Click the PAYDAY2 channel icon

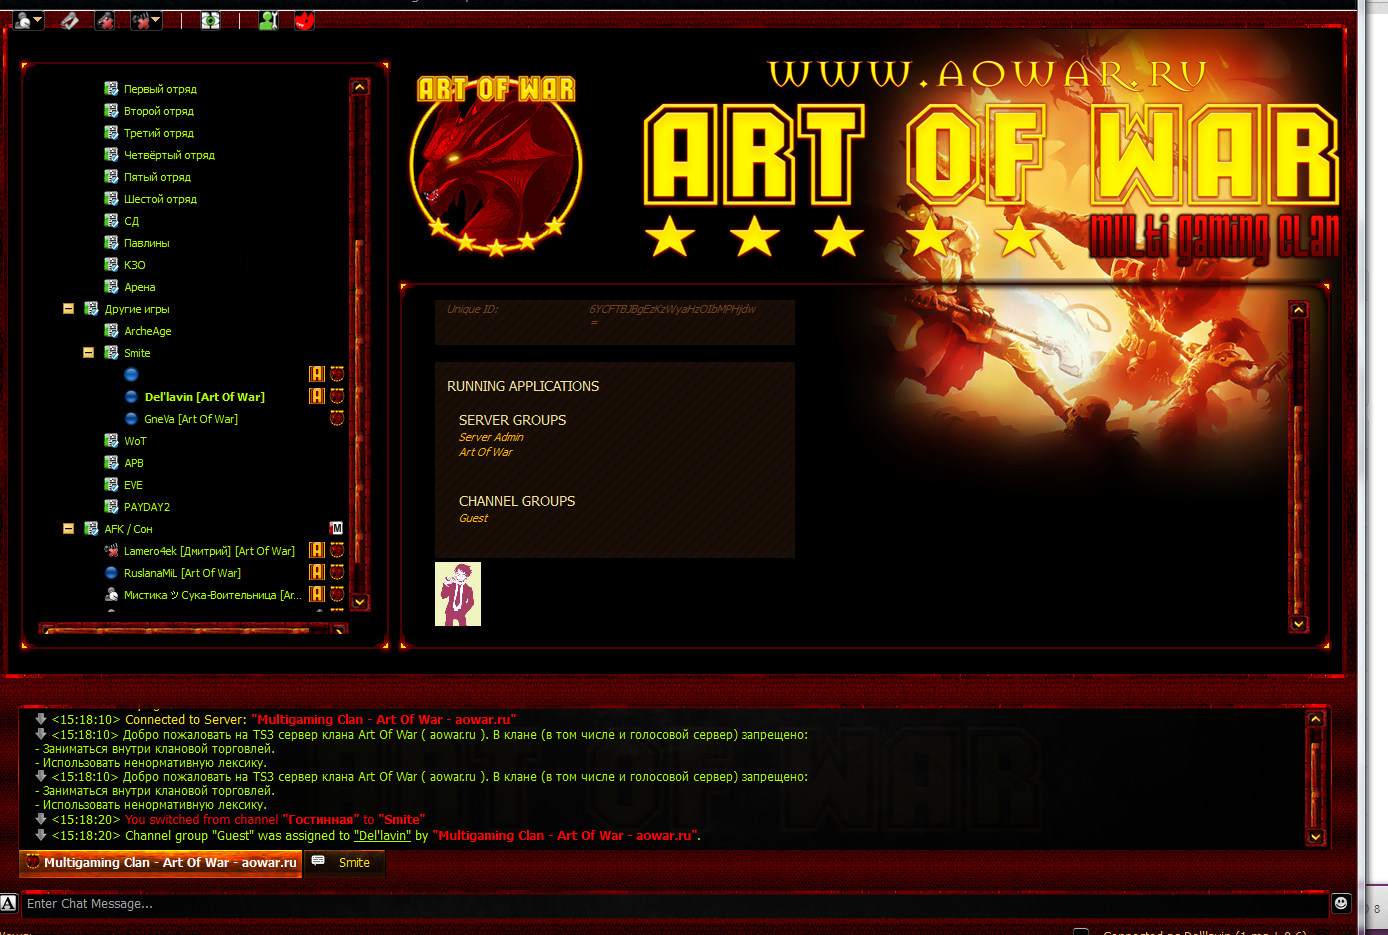[x=111, y=506]
